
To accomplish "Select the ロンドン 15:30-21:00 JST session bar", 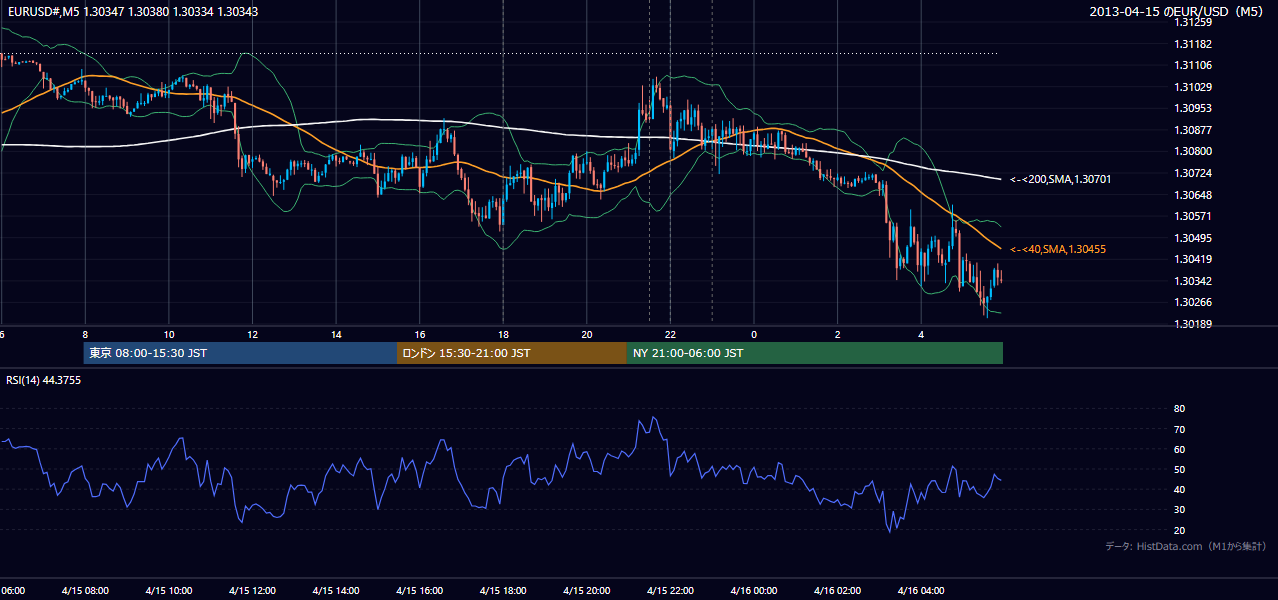I will pyautogui.click(x=512, y=353).
